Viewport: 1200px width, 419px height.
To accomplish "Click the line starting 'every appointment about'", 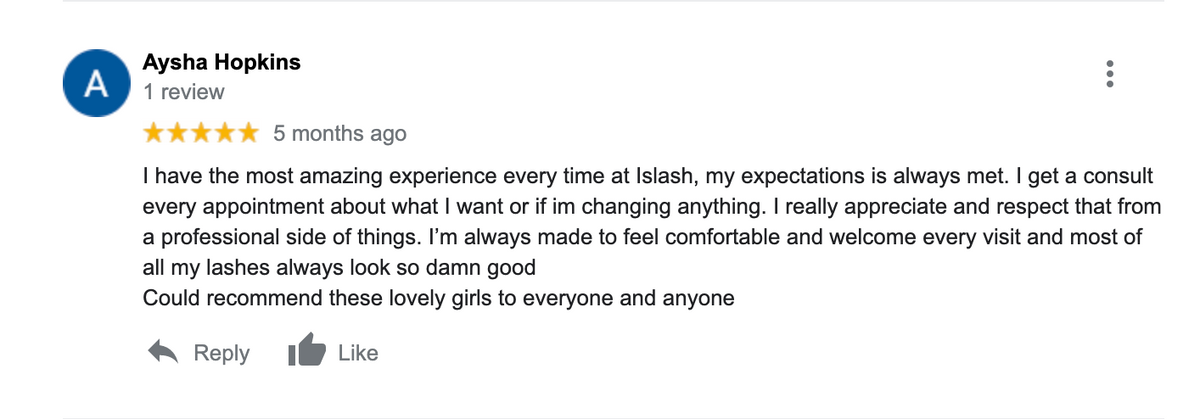I will tap(650, 207).
